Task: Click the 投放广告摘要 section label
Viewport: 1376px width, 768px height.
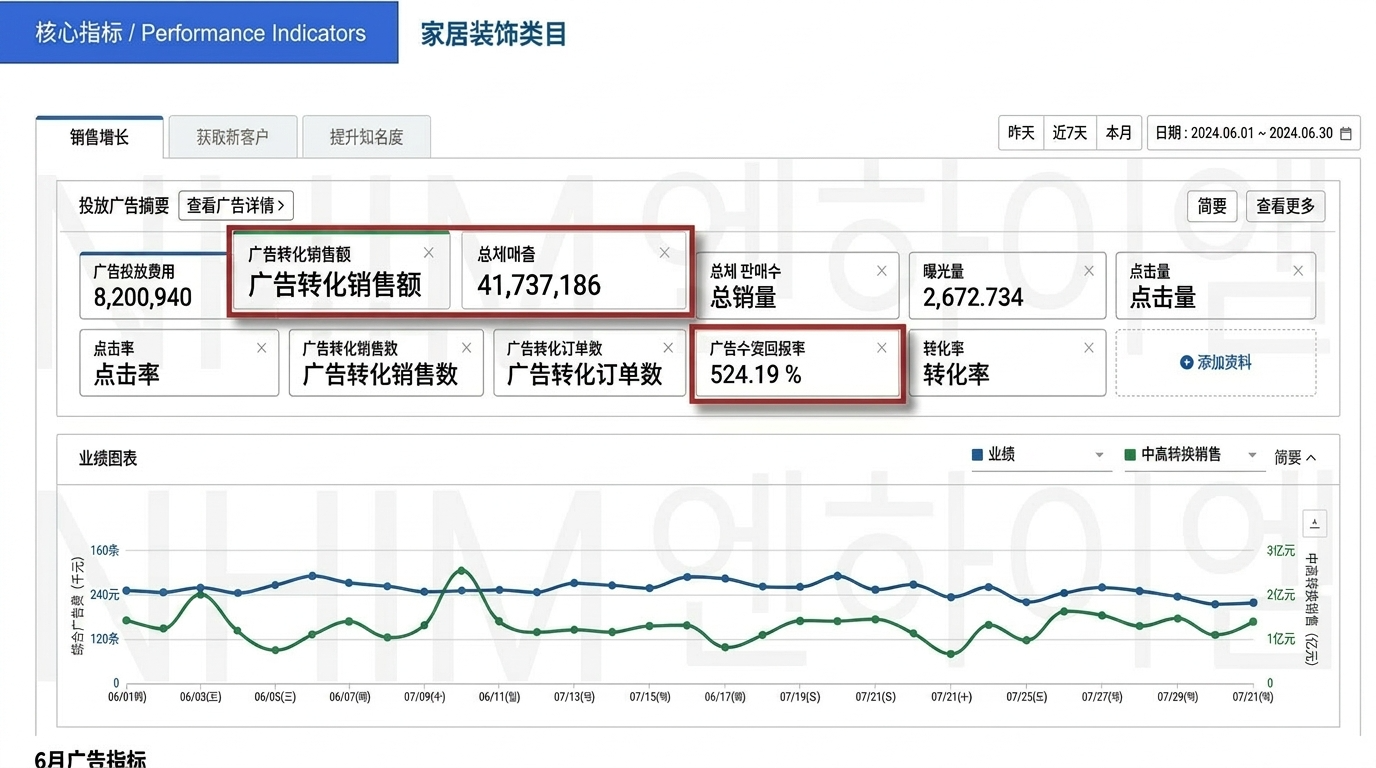Action: (124, 205)
